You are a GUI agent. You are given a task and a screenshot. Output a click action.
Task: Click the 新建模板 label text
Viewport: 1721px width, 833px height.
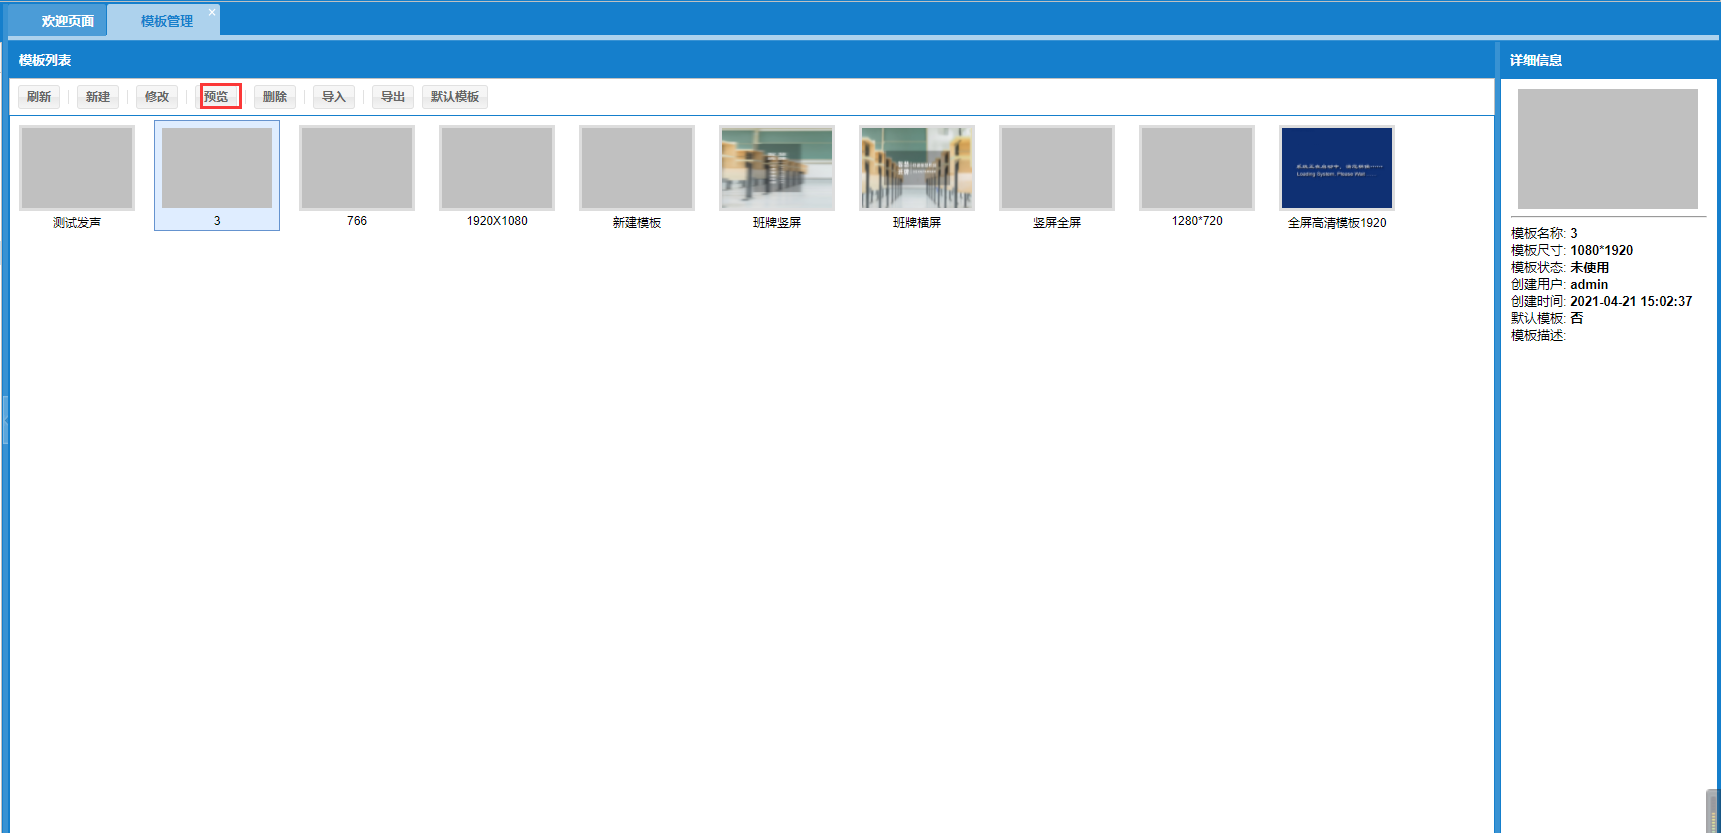637,223
